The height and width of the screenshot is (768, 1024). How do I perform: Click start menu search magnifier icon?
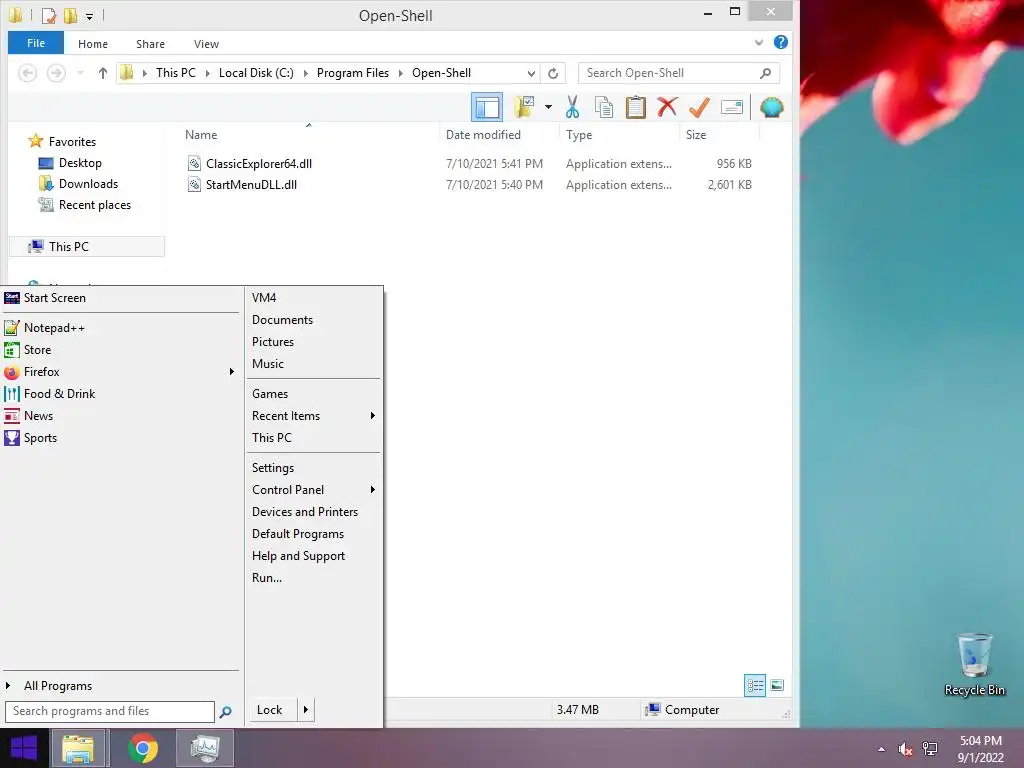pos(225,712)
